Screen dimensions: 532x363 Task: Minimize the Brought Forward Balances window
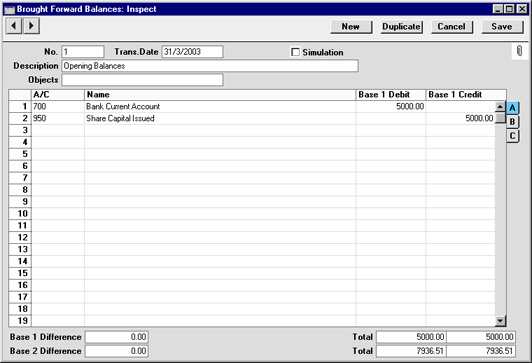(x=497, y=9)
